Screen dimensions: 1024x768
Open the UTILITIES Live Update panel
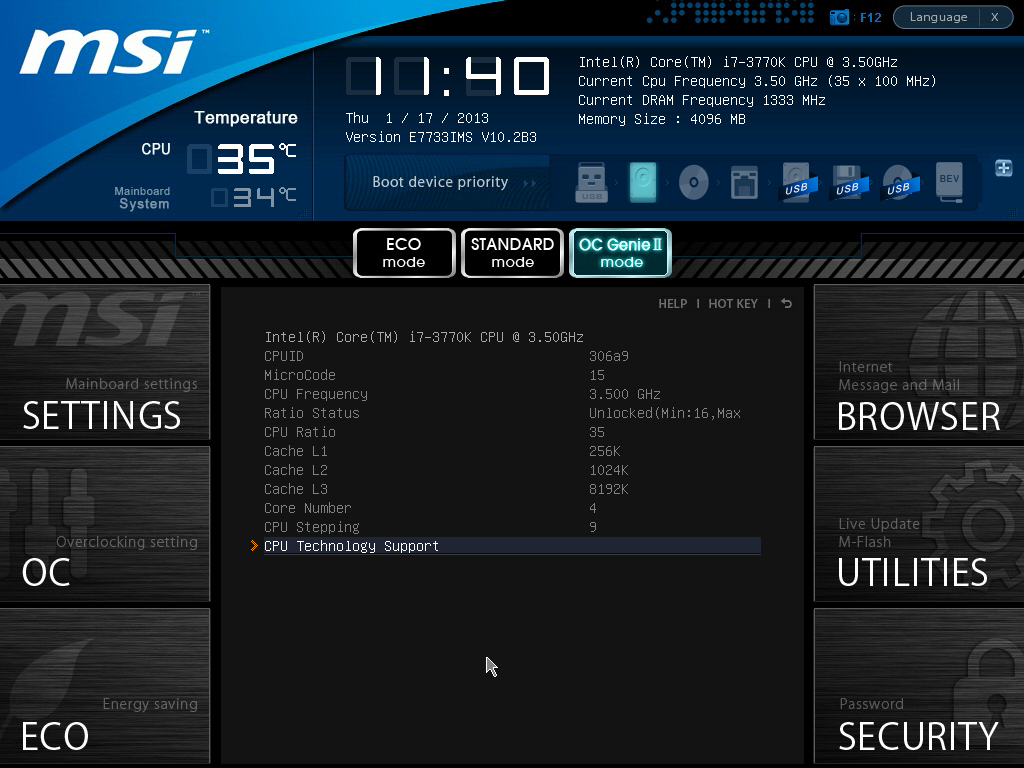point(919,524)
